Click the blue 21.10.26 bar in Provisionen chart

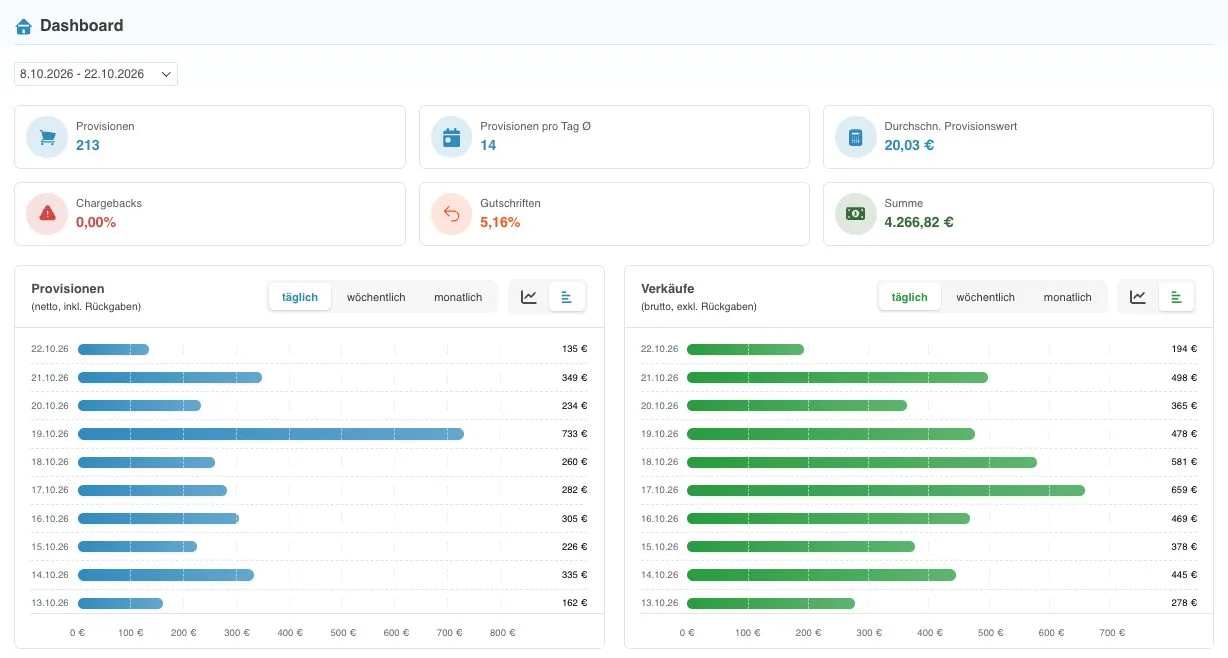click(x=170, y=377)
